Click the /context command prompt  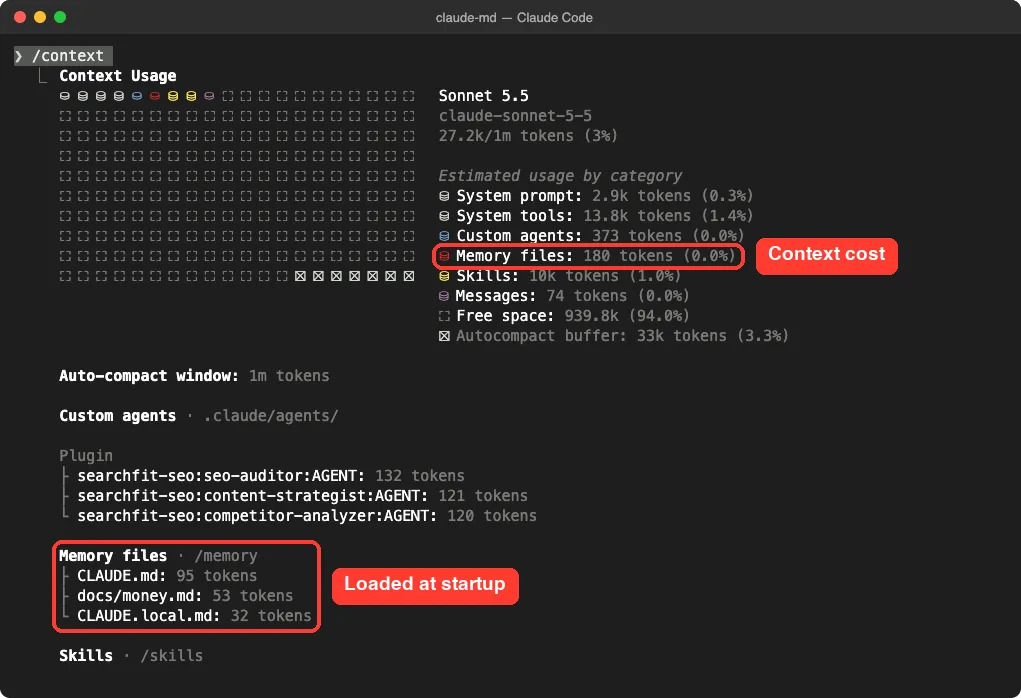[63, 56]
